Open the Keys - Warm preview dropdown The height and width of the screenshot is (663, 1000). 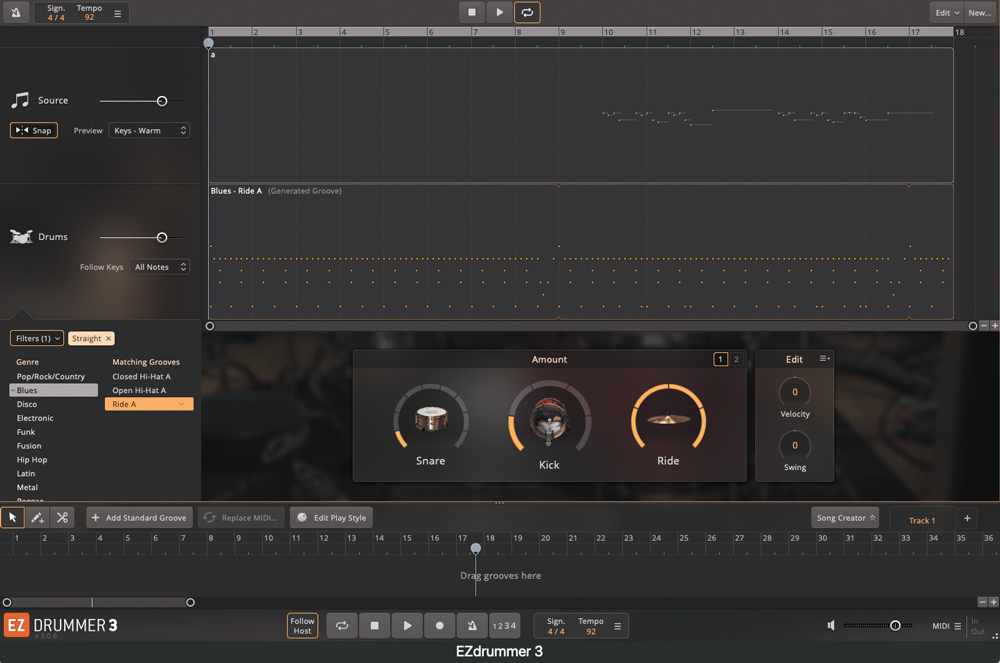tap(149, 130)
